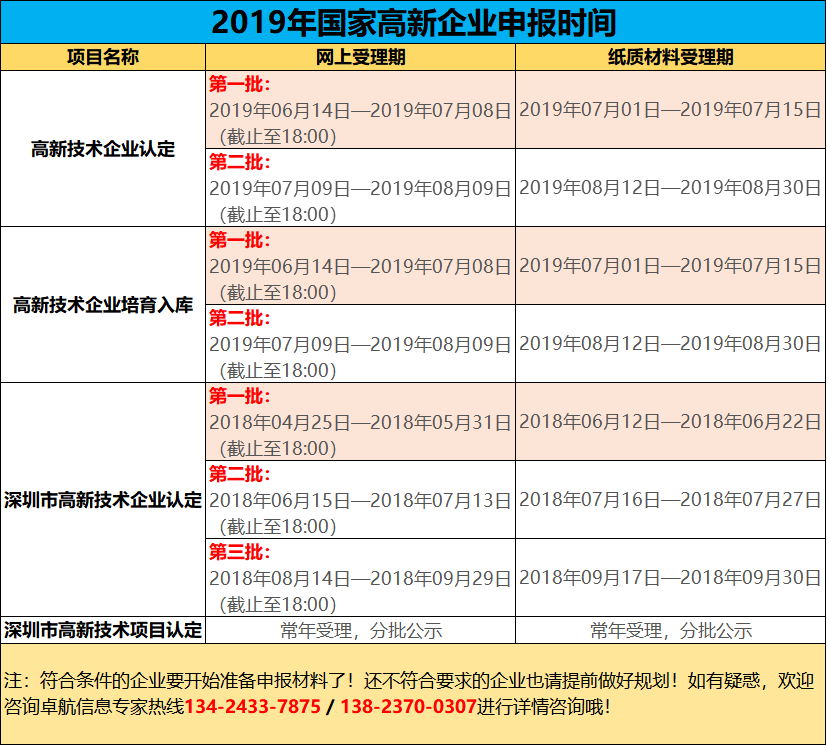827x746 pixels.
Task: Click the 第二批 label under 高新技术企业认定
Action: 231,161
